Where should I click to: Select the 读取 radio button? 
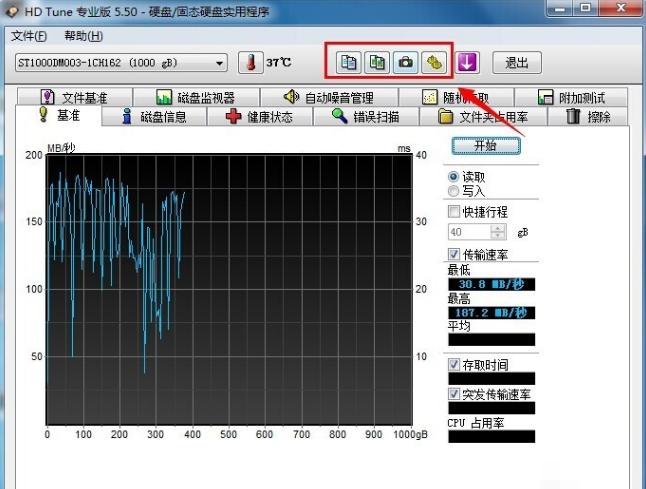455,176
